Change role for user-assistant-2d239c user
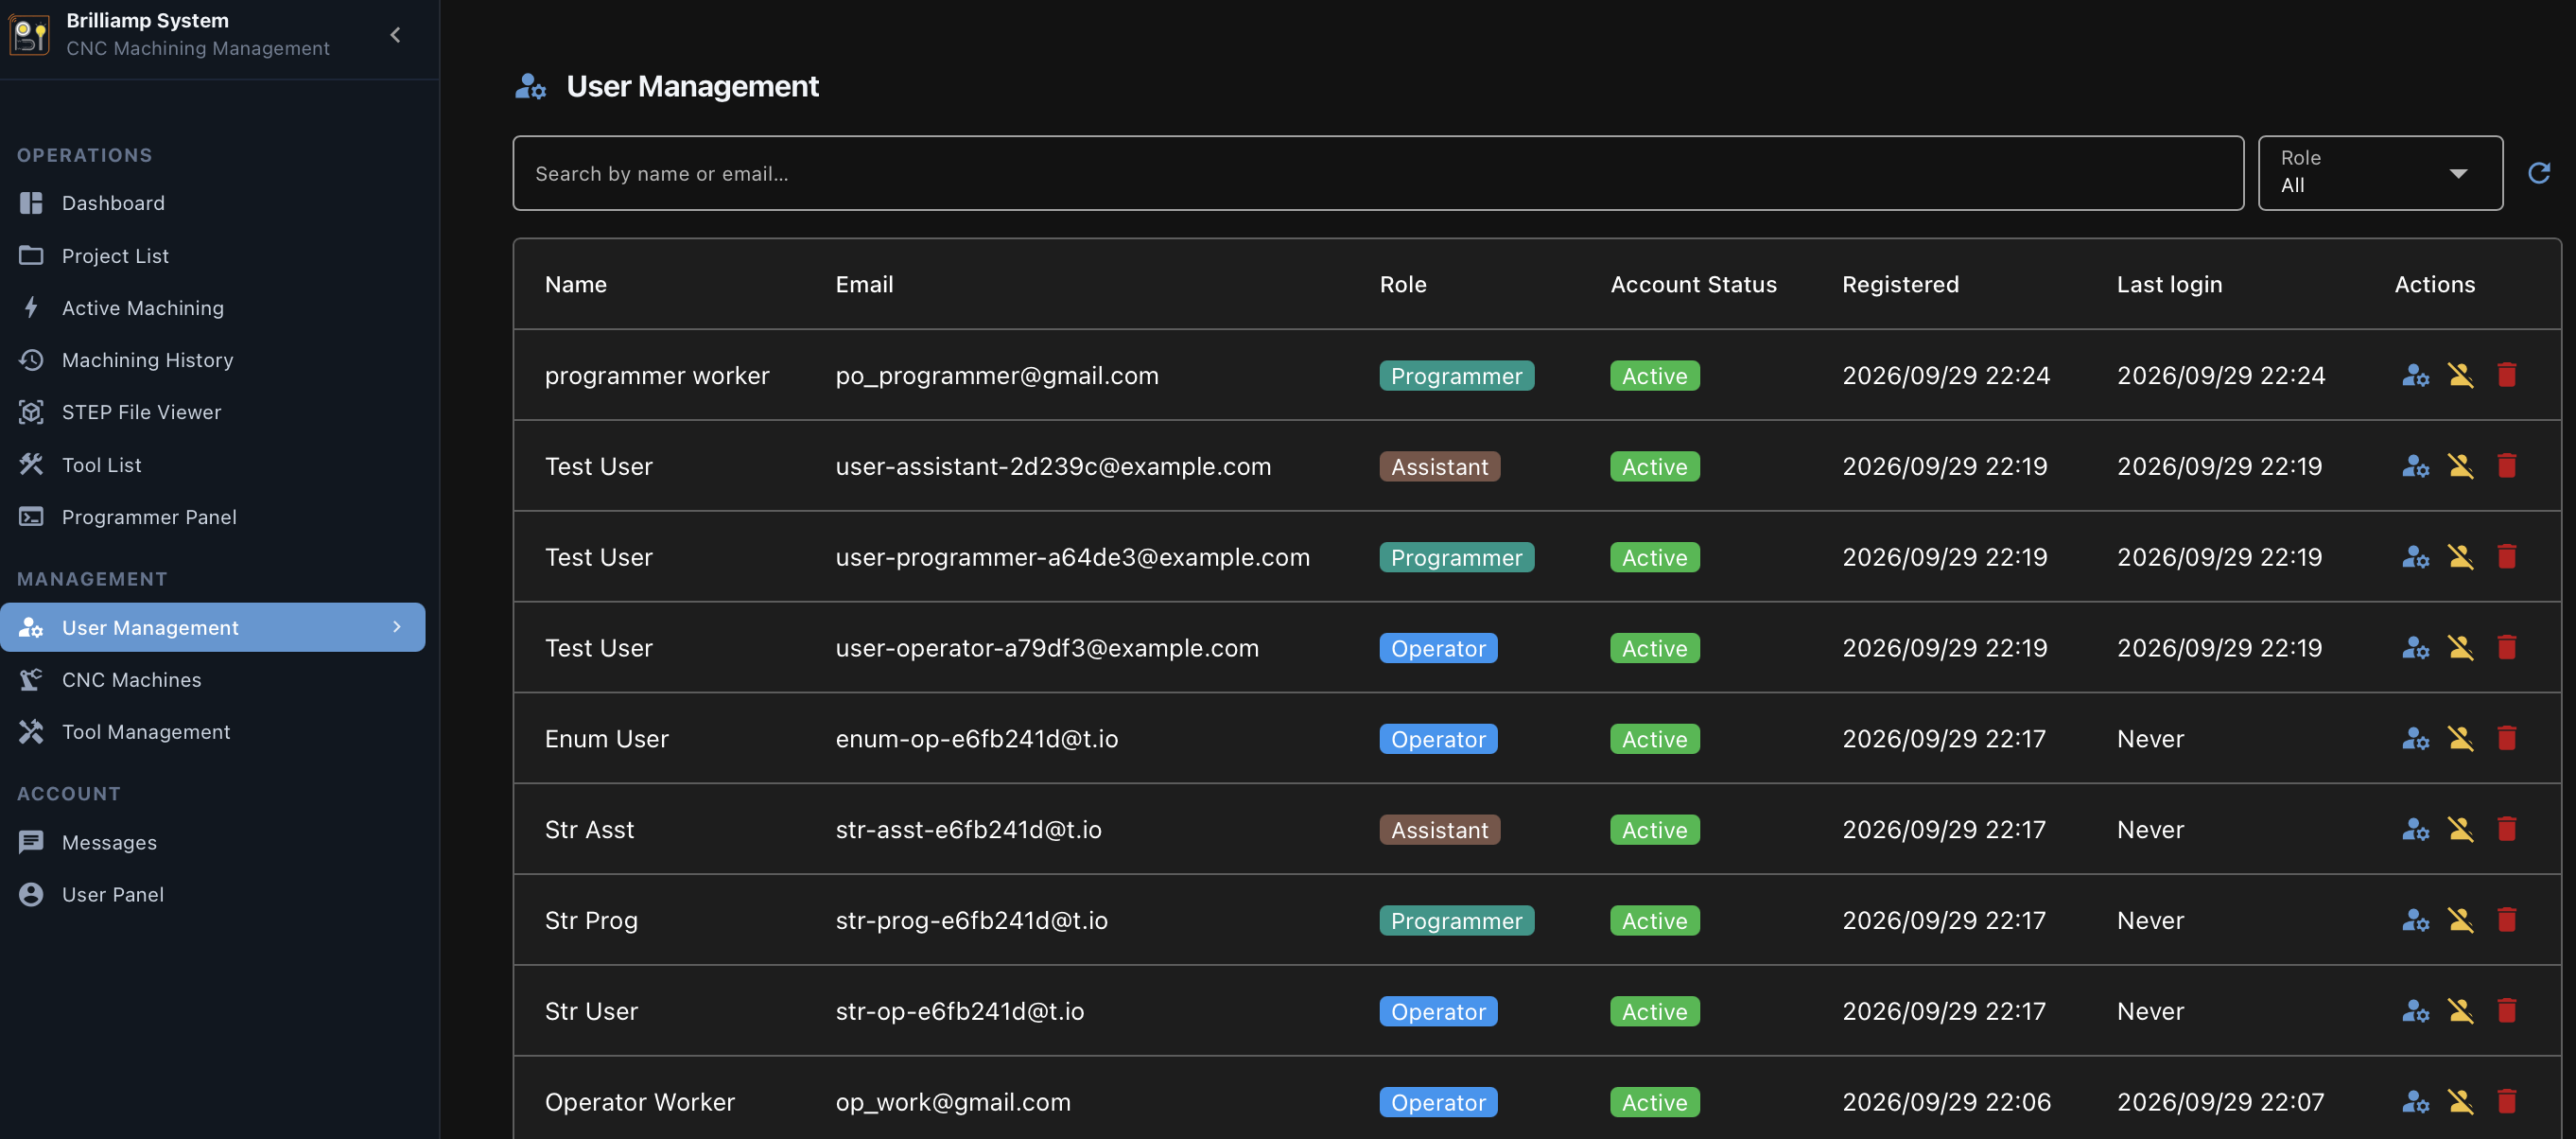 point(2415,466)
